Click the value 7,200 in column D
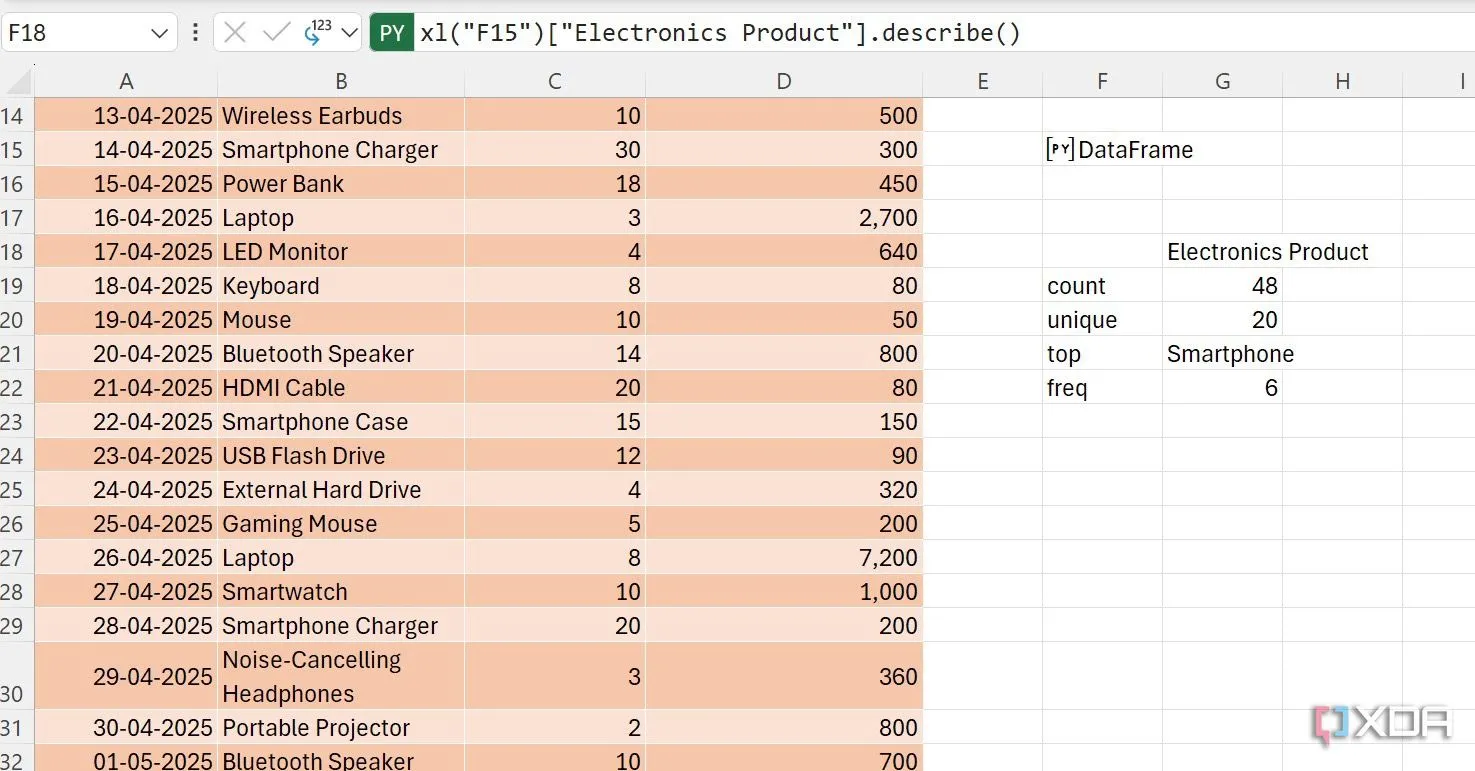The image size is (1475, 771). pos(784,558)
